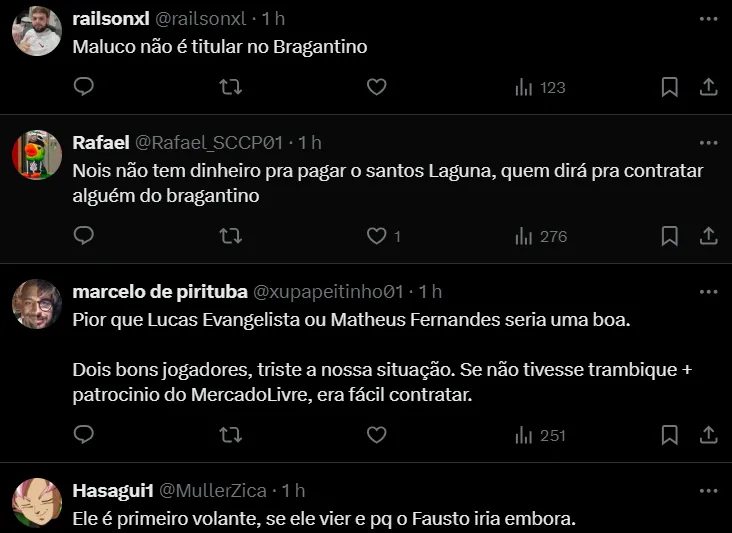View analytics showing 276 views
The height and width of the screenshot is (533, 732).
pyautogui.click(x=540, y=236)
